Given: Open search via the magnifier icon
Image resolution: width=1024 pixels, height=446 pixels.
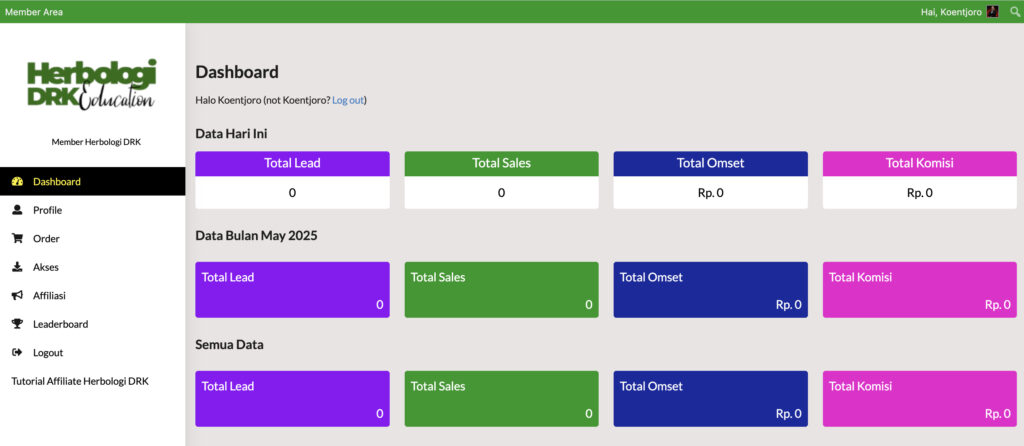Looking at the screenshot, I should pyautogui.click(x=1014, y=11).
